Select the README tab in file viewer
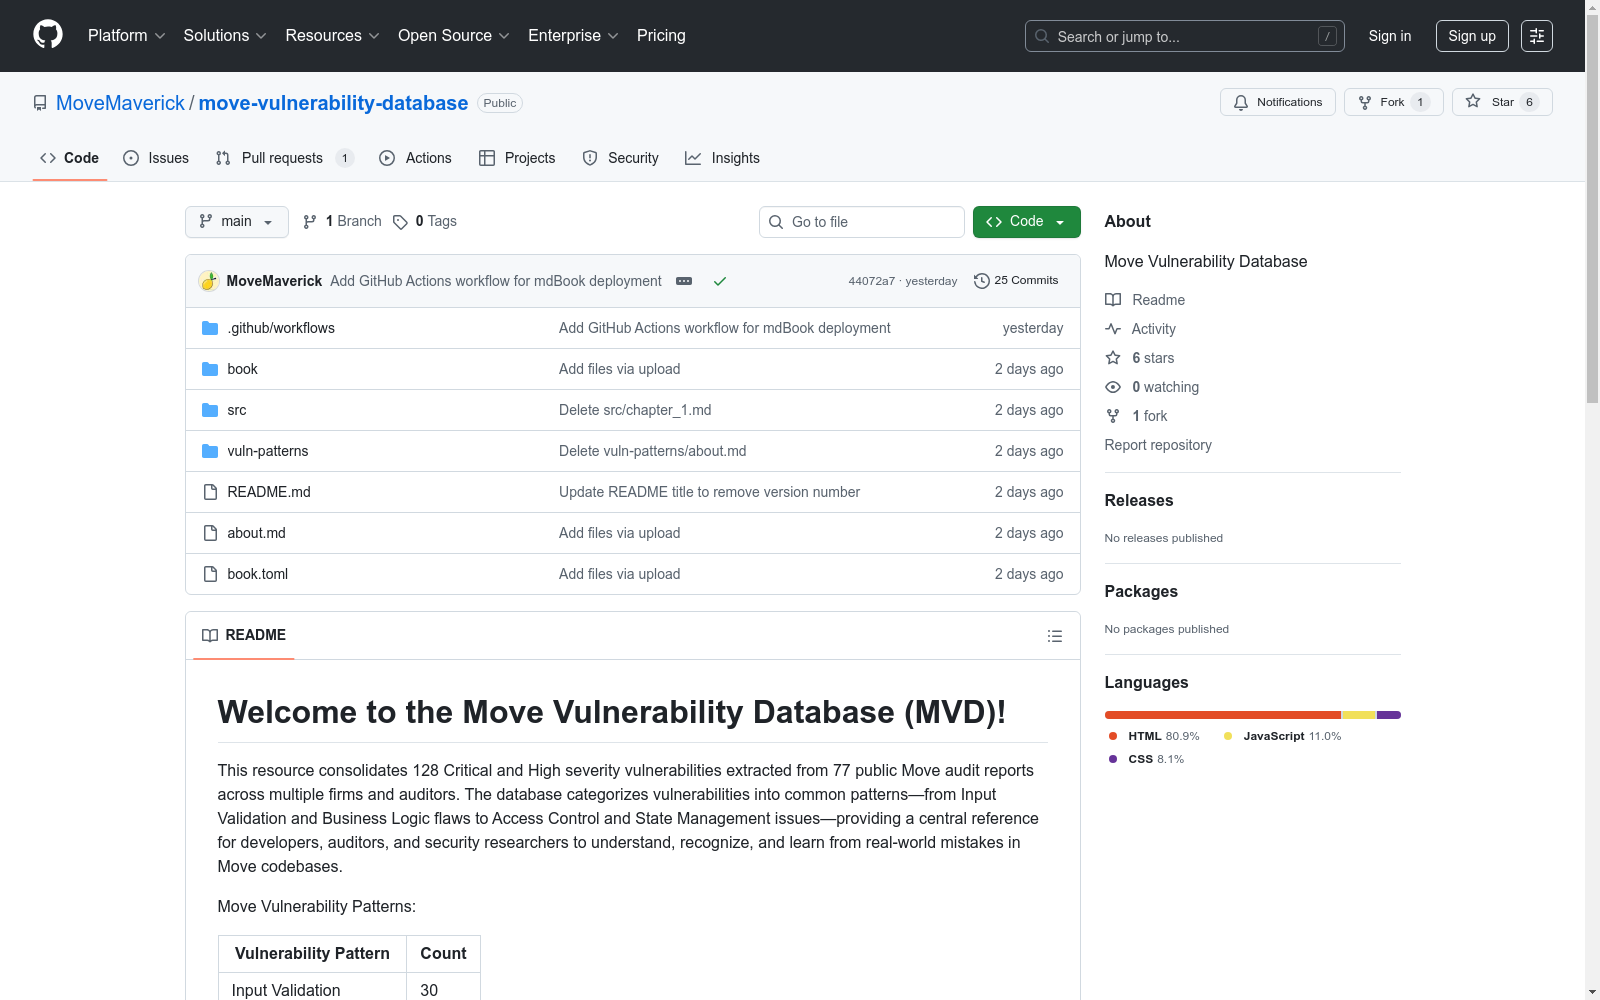The height and width of the screenshot is (1000, 1600). tap(244, 635)
